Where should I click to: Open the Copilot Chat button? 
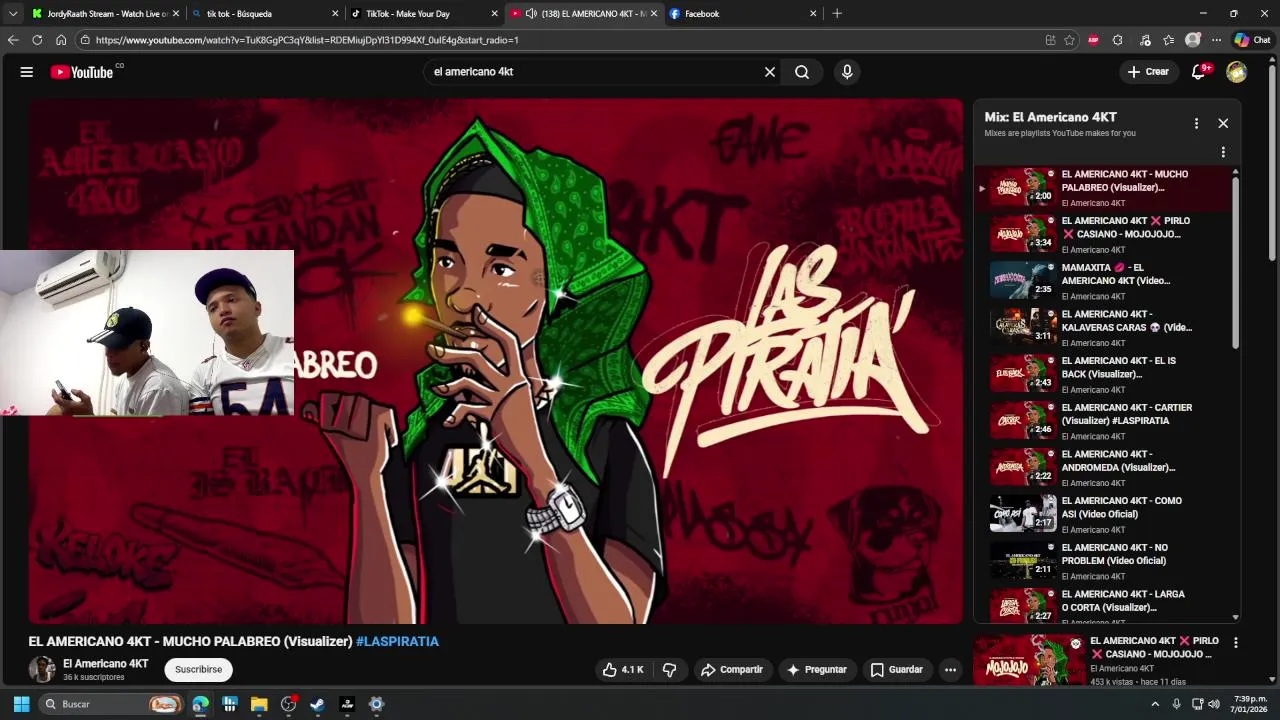[x=1251, y=40]
